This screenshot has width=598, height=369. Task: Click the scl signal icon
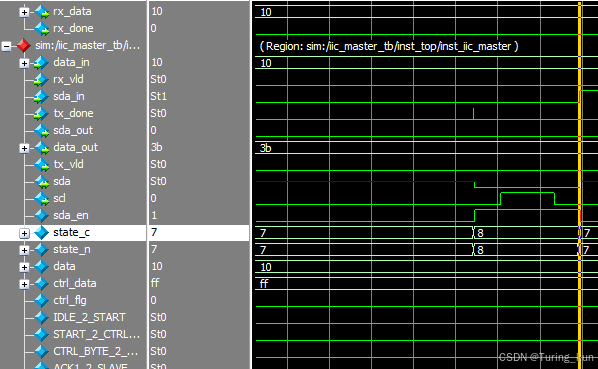(x=42, y=199)
